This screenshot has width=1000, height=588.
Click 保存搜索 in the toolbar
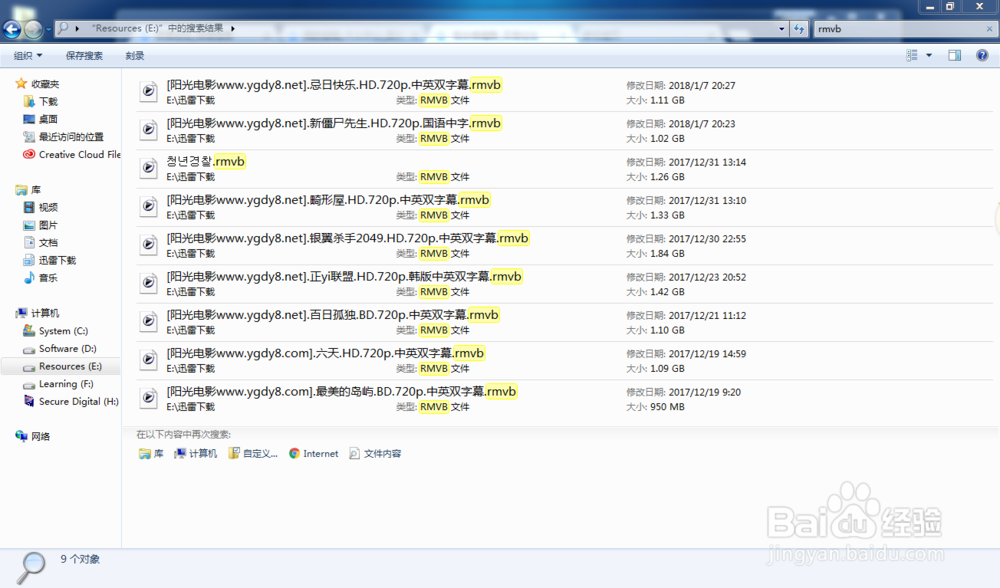pos(84,55)
